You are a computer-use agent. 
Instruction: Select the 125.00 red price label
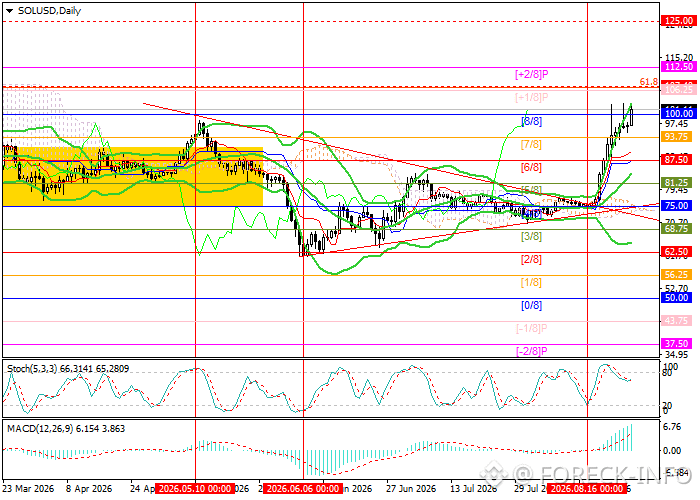(679, 21)
